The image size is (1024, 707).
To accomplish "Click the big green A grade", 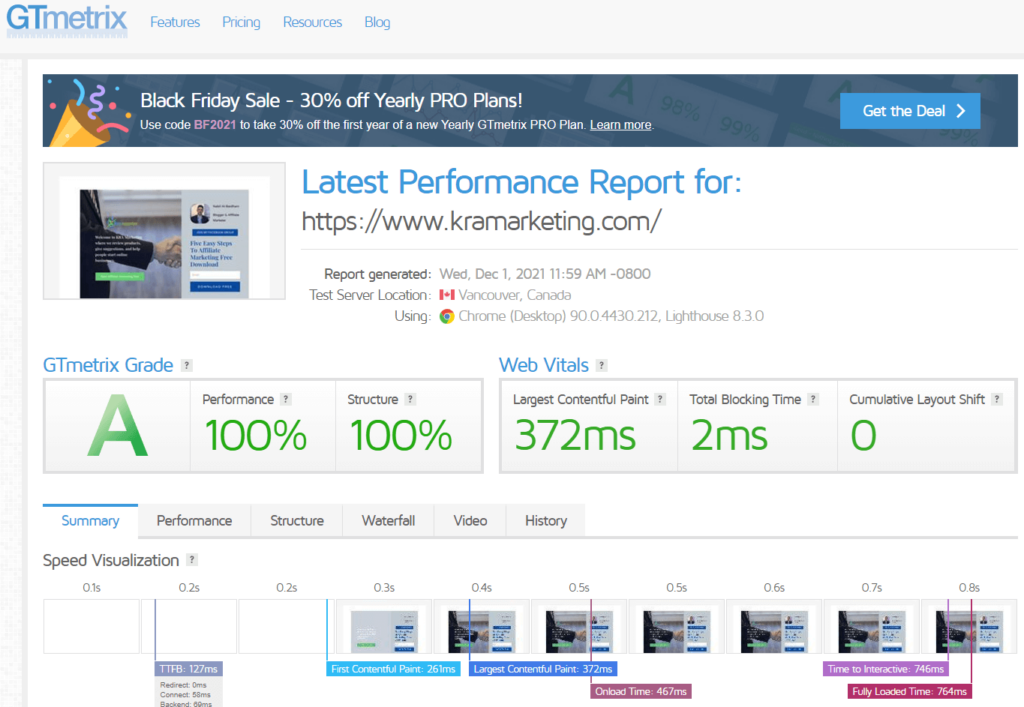I will [118, 426].
